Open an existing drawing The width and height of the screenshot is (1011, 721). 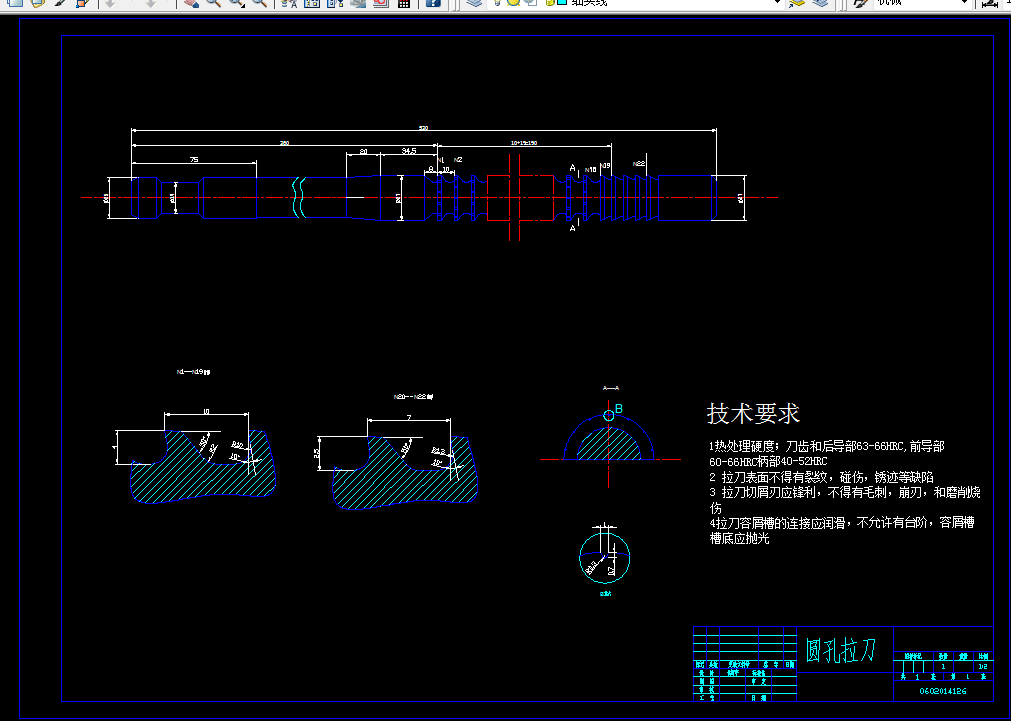(x=36, y=4)
